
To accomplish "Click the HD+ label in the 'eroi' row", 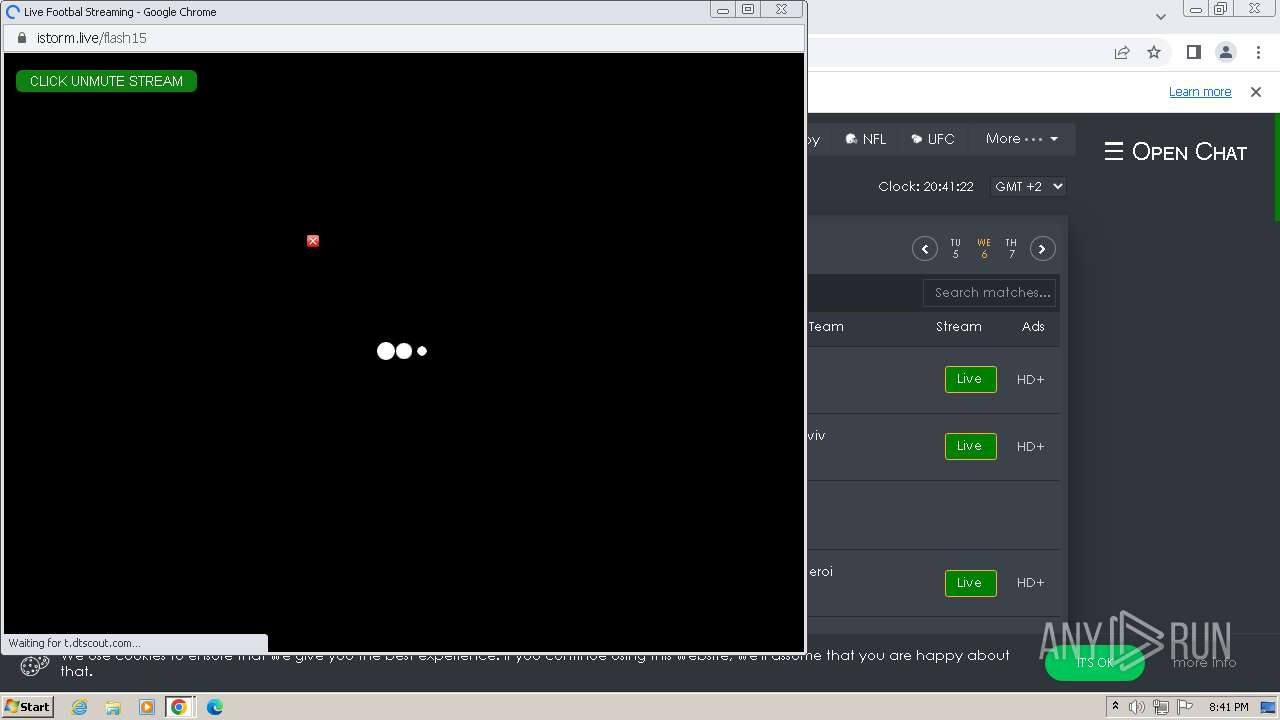I will pos(1030,583).
